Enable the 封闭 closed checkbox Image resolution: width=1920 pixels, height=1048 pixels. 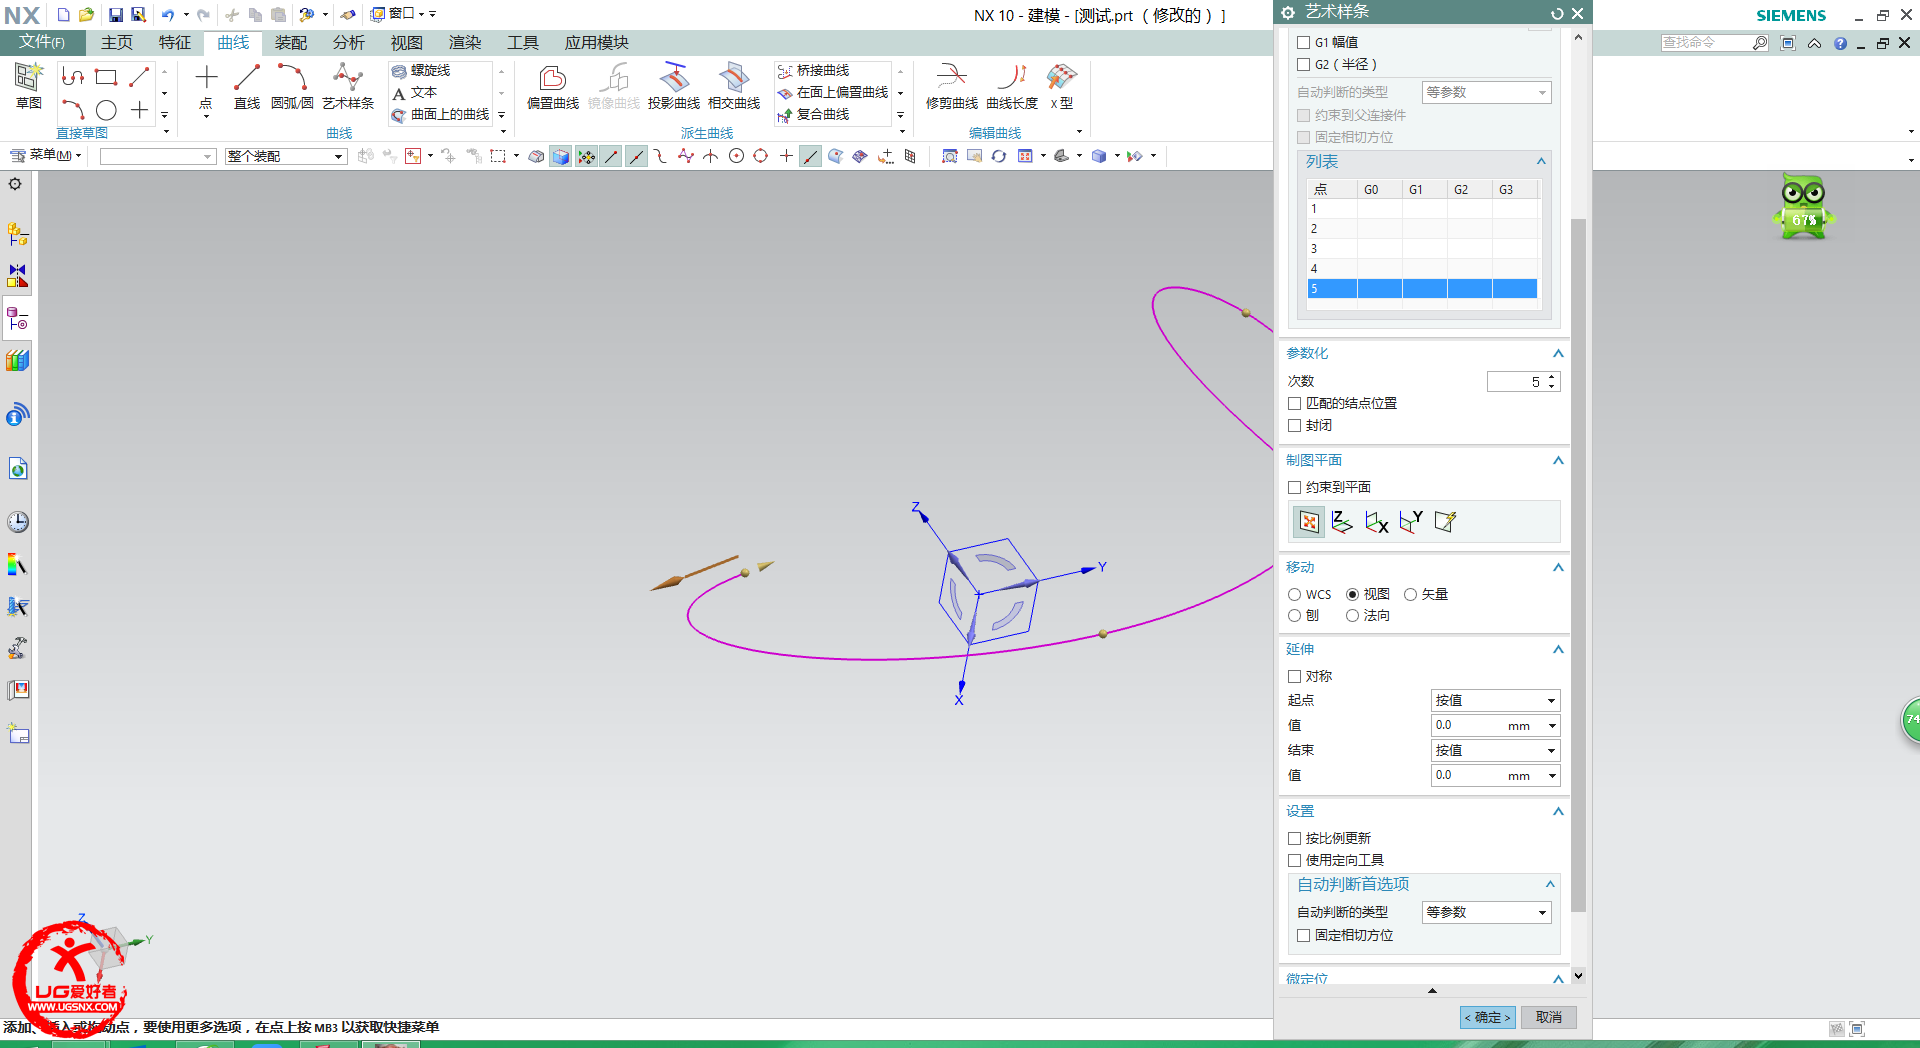pos(1295,425)
